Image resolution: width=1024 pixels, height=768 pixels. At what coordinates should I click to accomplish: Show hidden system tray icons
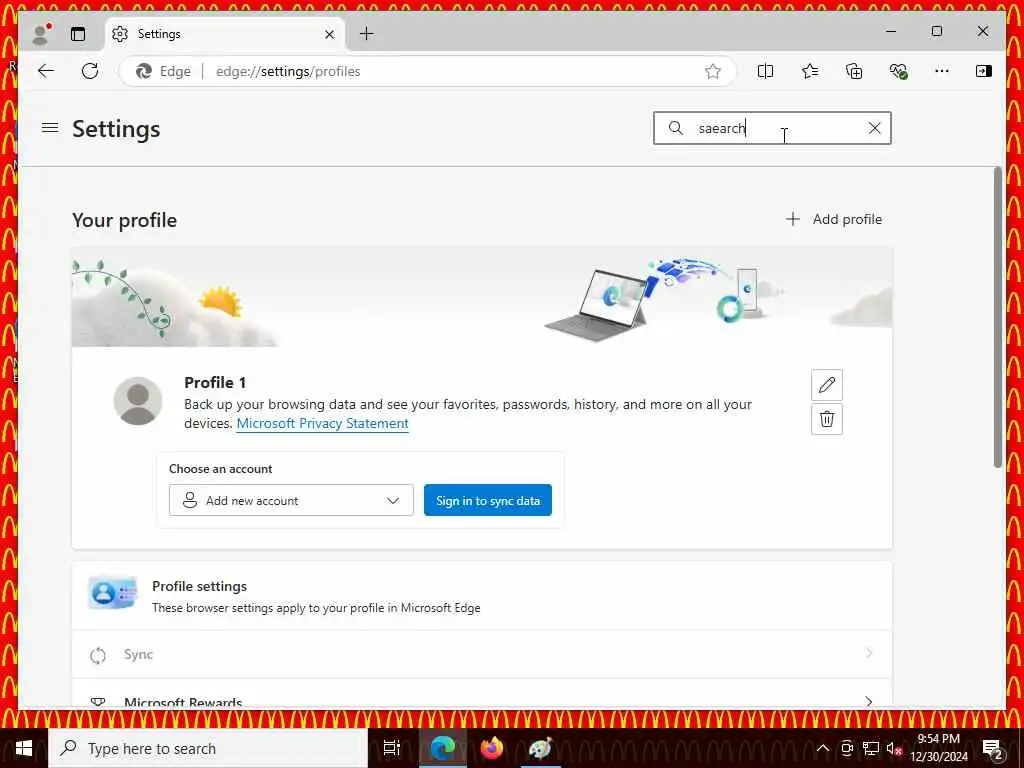(823, 748)
